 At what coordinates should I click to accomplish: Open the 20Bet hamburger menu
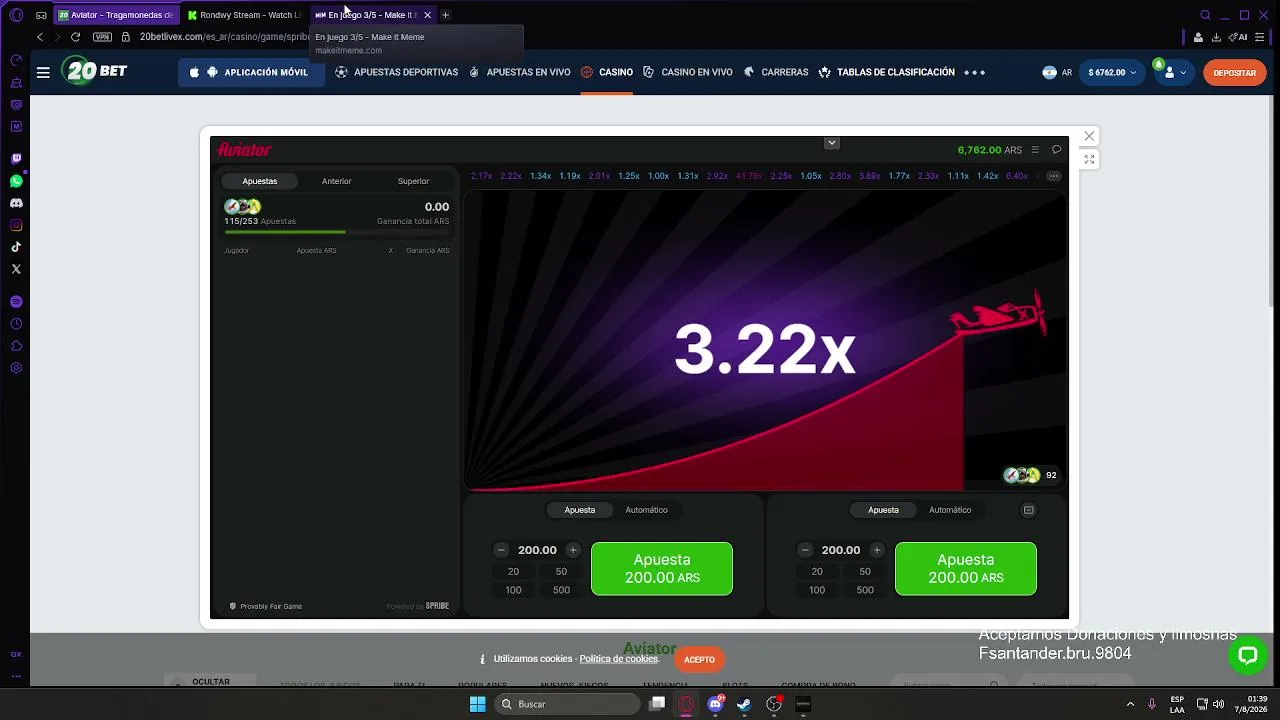(43, 72)
